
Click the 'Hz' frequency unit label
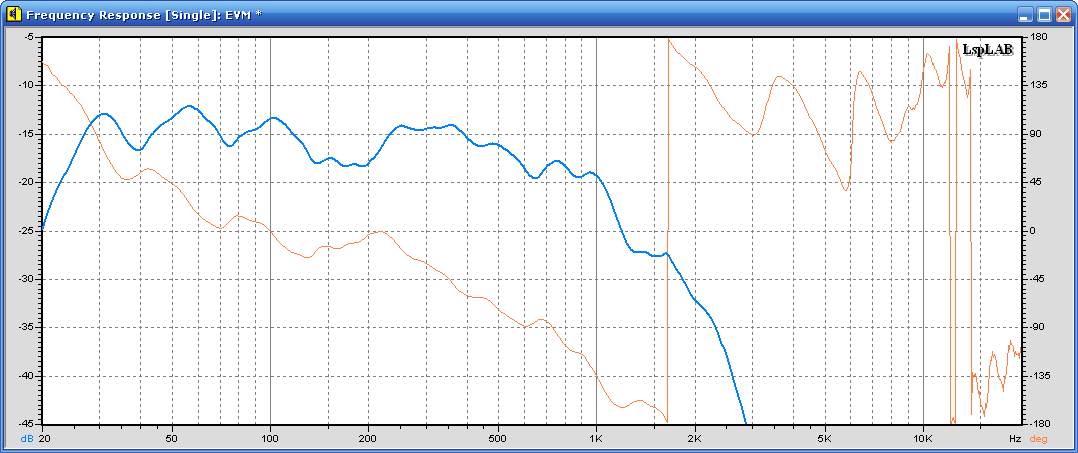point(1015,438)
